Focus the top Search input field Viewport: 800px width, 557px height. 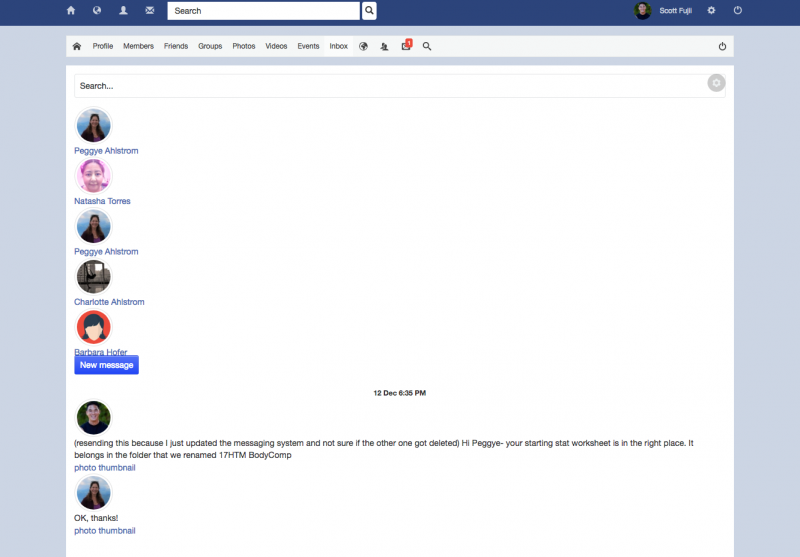click(263, 11)
